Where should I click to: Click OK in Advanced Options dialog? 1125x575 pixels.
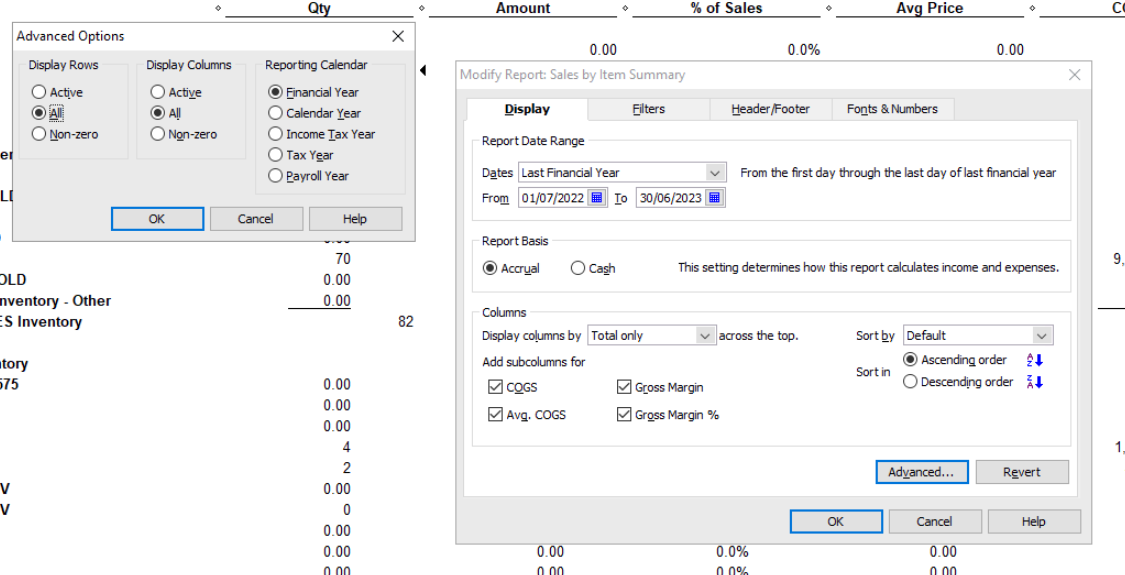point(157,219)
